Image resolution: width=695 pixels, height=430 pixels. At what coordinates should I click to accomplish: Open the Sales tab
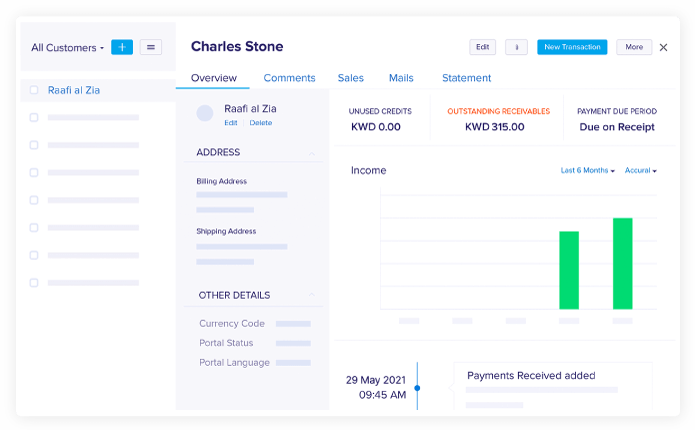point(351,78)
